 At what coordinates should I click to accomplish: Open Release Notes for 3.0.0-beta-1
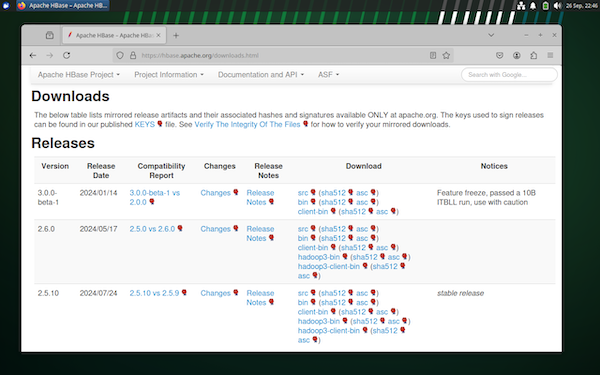[260, 197]
